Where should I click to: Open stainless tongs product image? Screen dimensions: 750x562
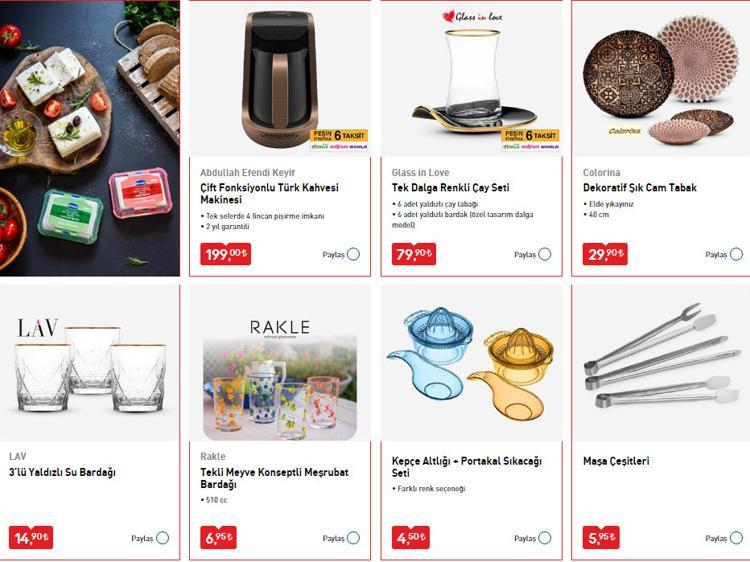(x=662, y=364)
